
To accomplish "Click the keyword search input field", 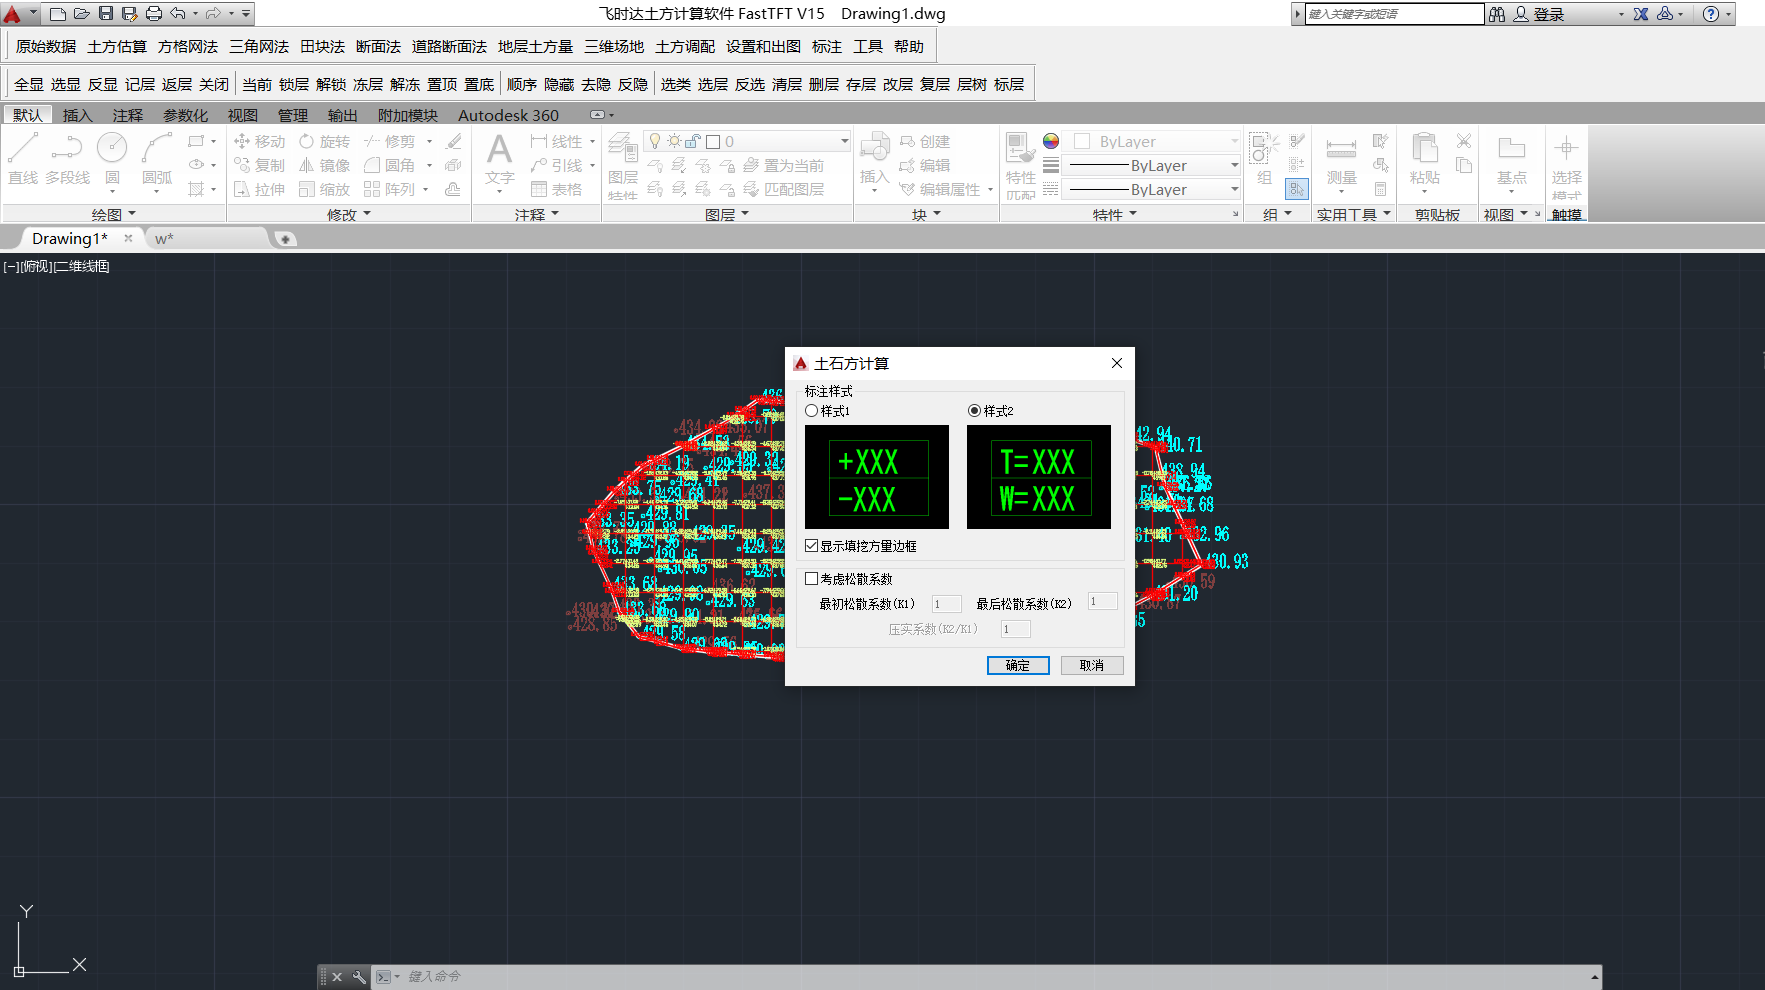I will [x=1394, y=14].
